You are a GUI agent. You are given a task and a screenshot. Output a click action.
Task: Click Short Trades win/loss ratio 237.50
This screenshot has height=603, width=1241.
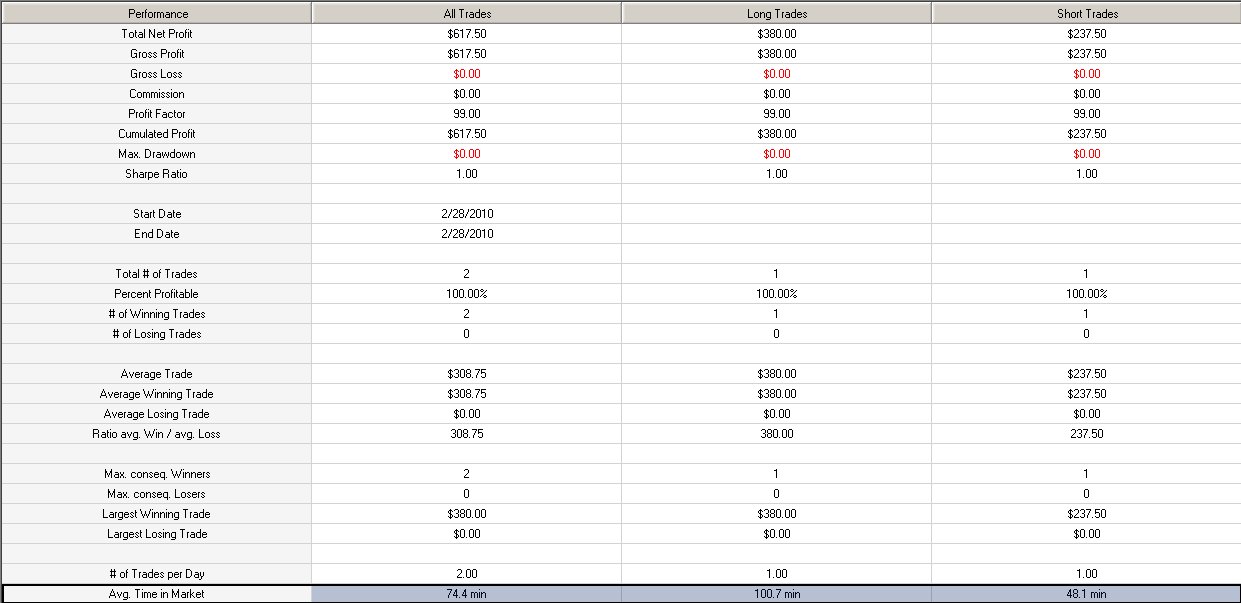[x=1086, y=434]
